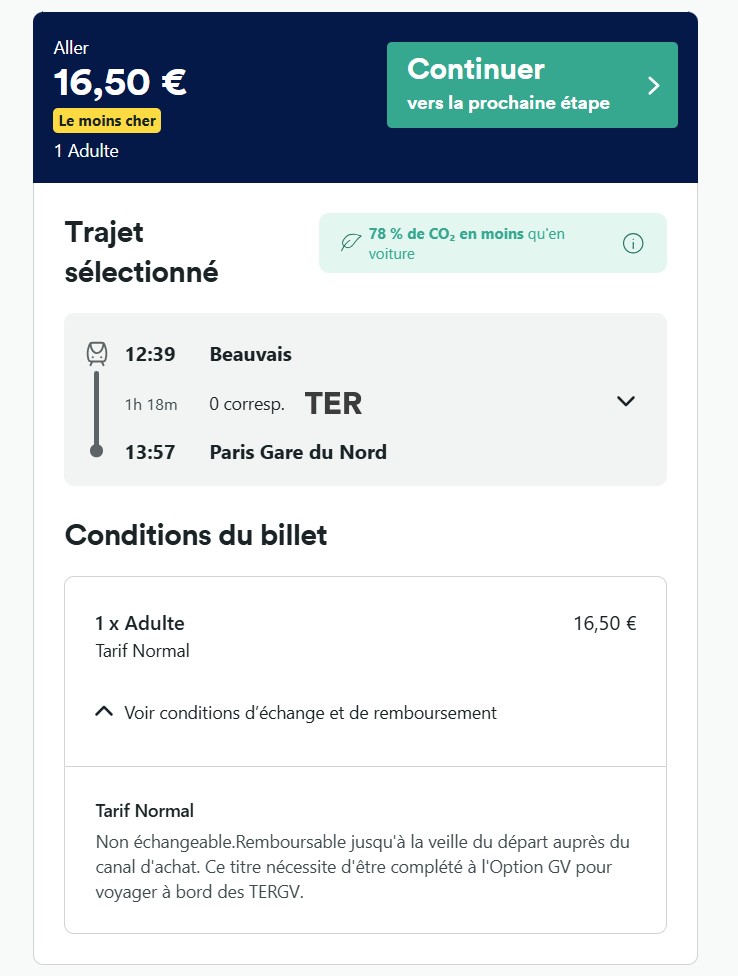The width and height of the screenshot is (738, 976).
Task: Click 'Paris Gare du Nord' station name
Action: tap(297, 451)
